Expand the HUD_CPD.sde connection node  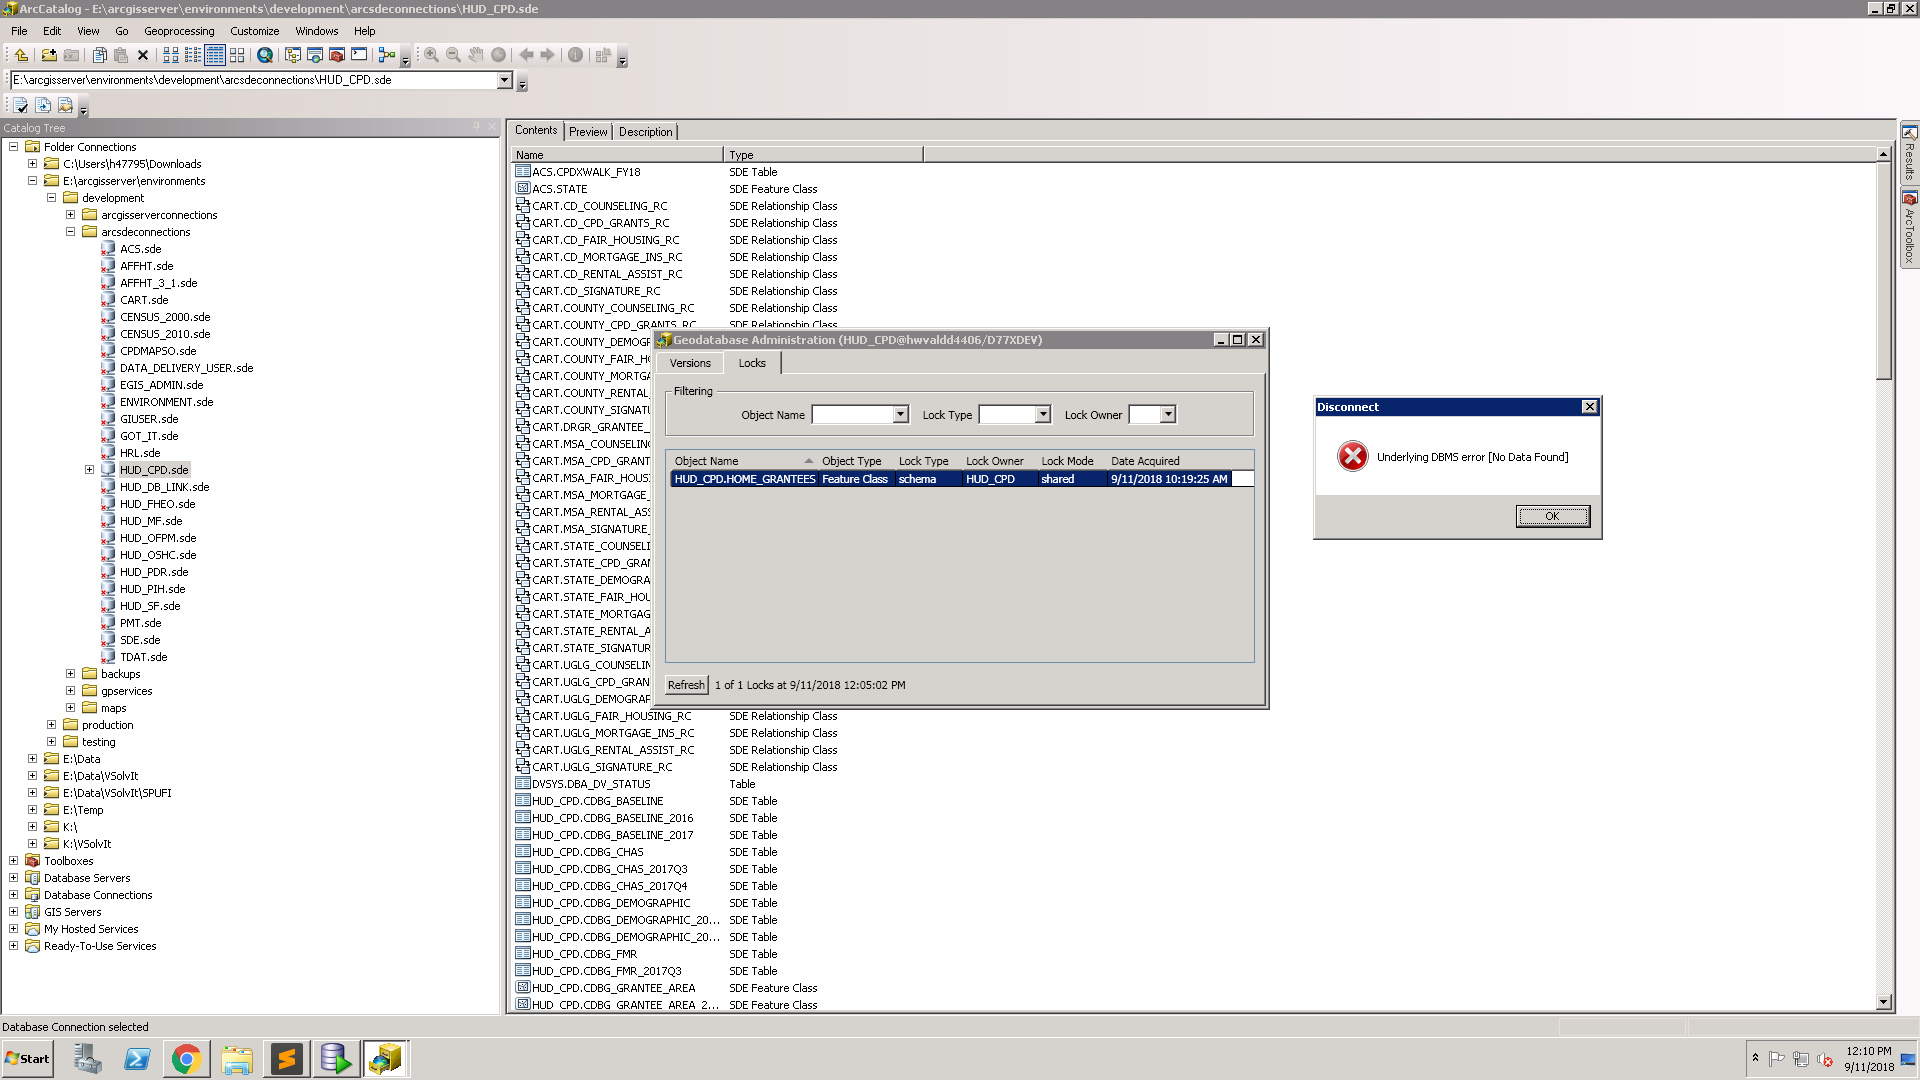pyautogui.click(x=89, y=470)
